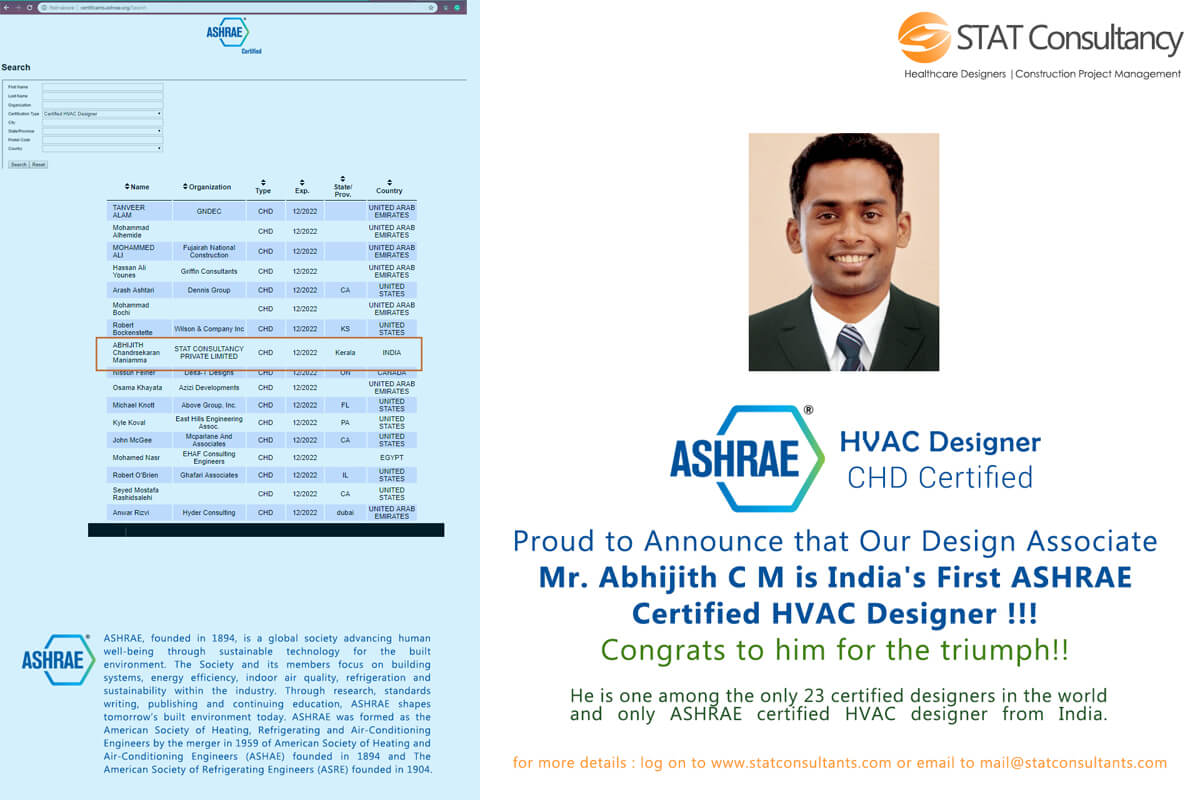Click the INDIA country cell
1200x800 pixels.
tap(391, 352)
